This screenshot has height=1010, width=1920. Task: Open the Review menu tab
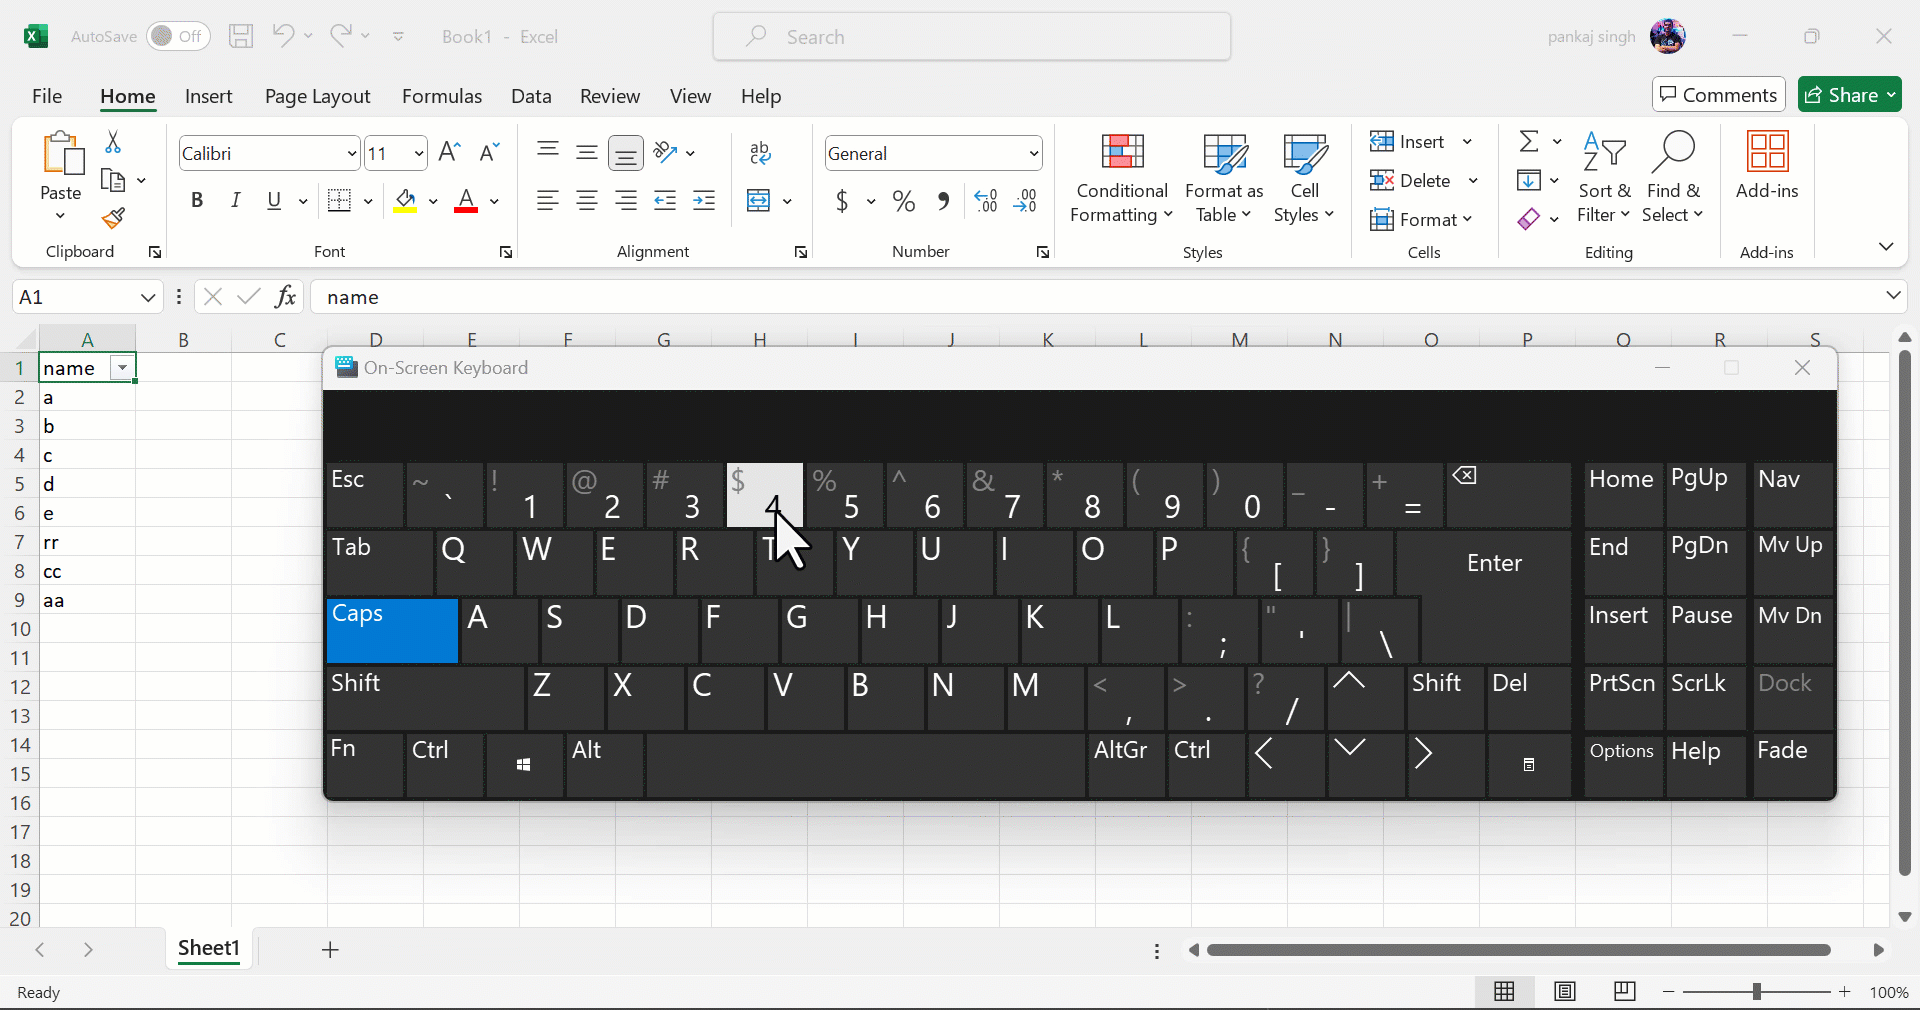pos(609,96)
